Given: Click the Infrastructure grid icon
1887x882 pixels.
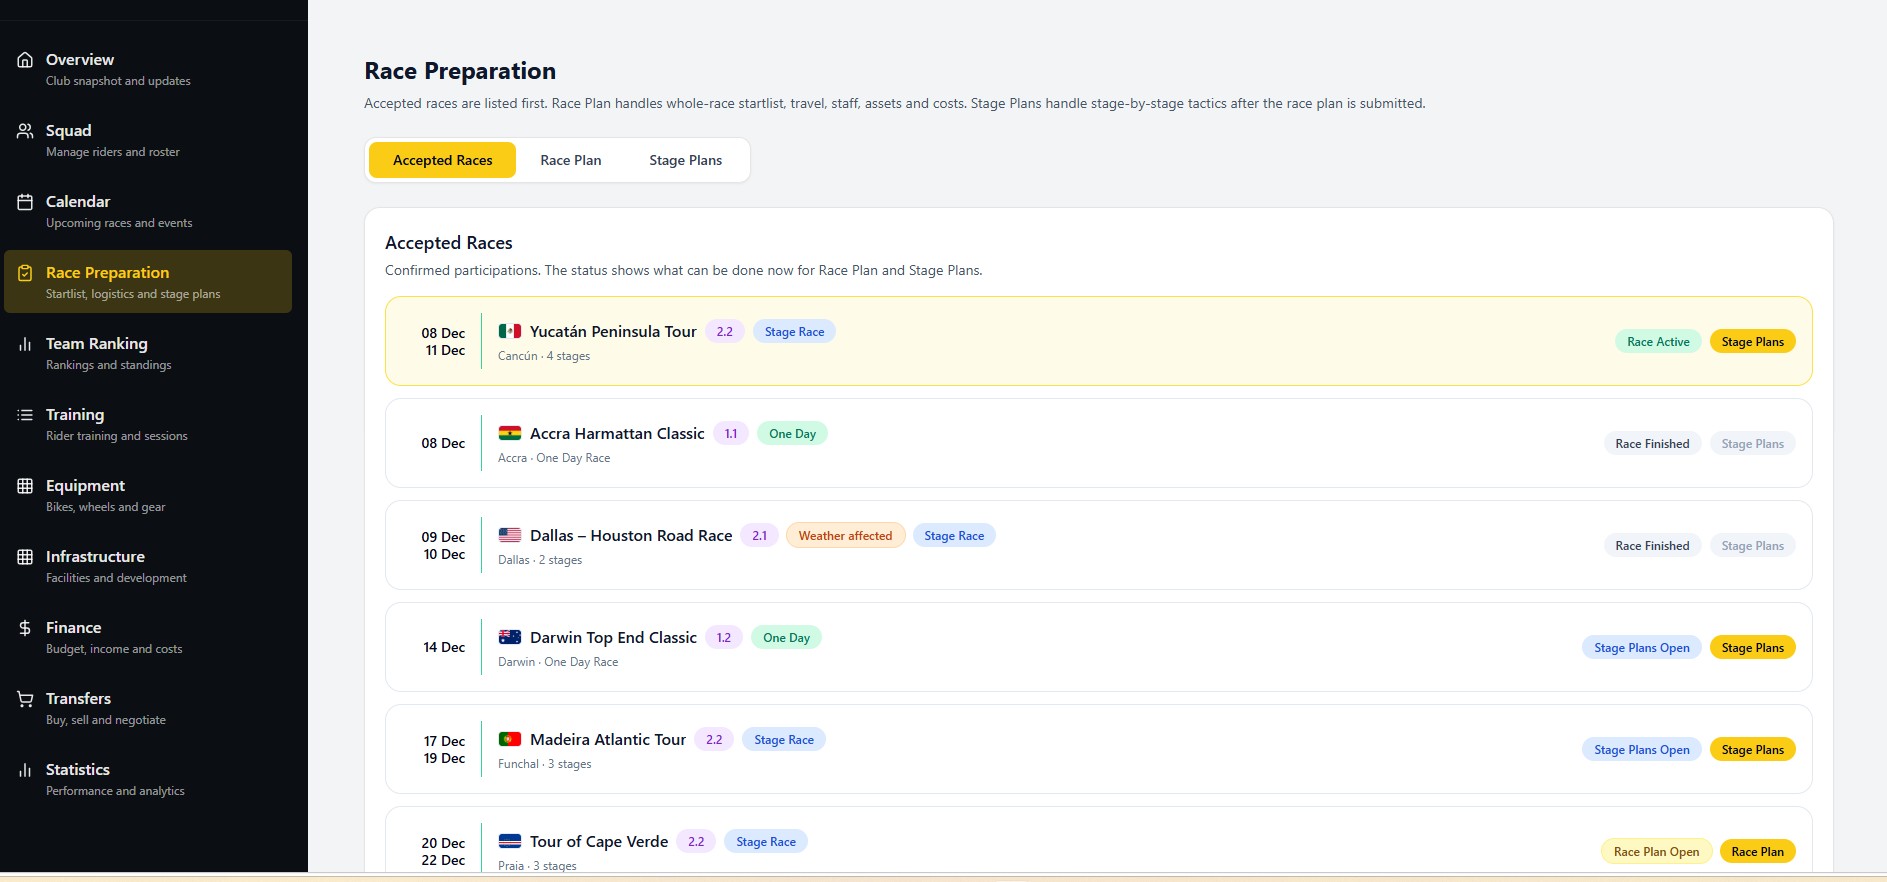Looking at the screenshot, I should tap(25, 557).
